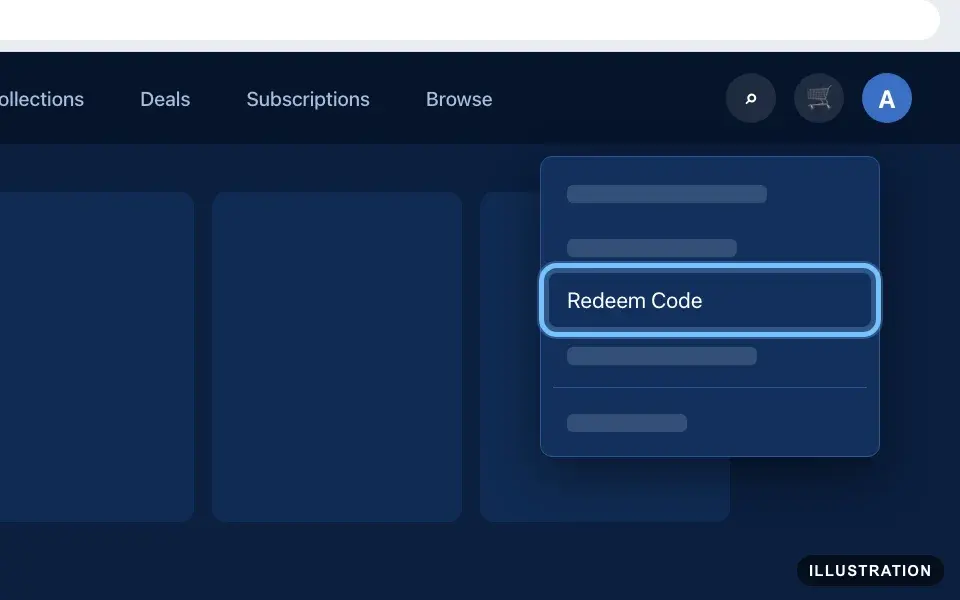
Task: Open the Subscriptions tab
Action: [308, 99]
